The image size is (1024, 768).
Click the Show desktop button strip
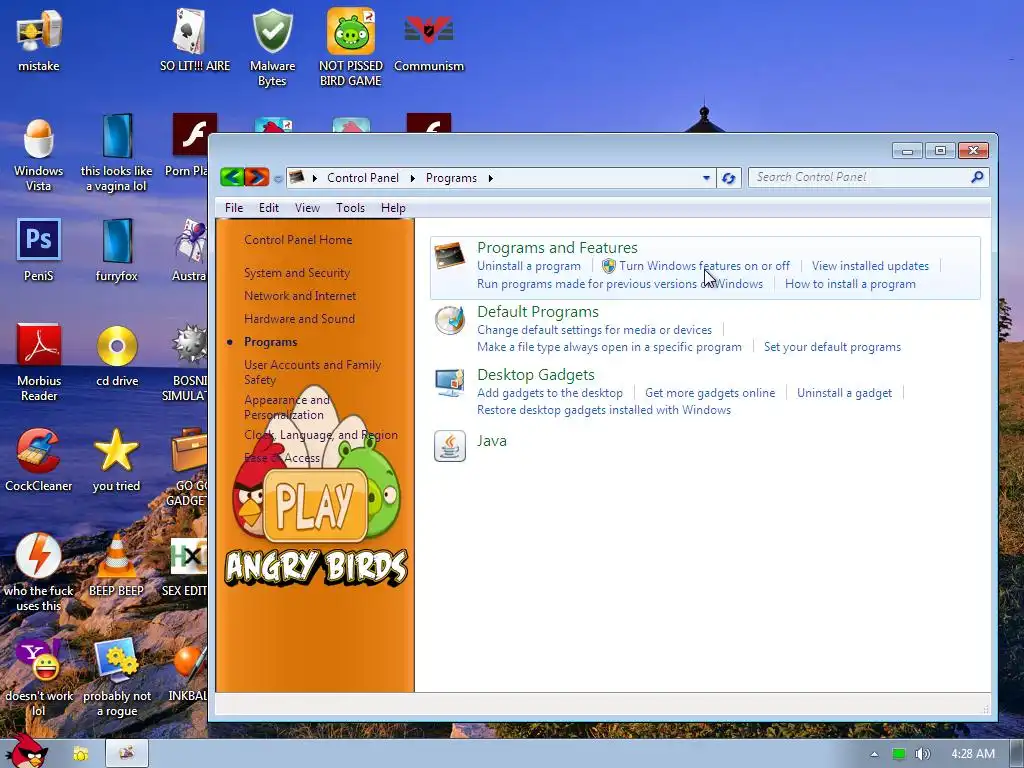pyautogui.click(x=1017, y=754)
